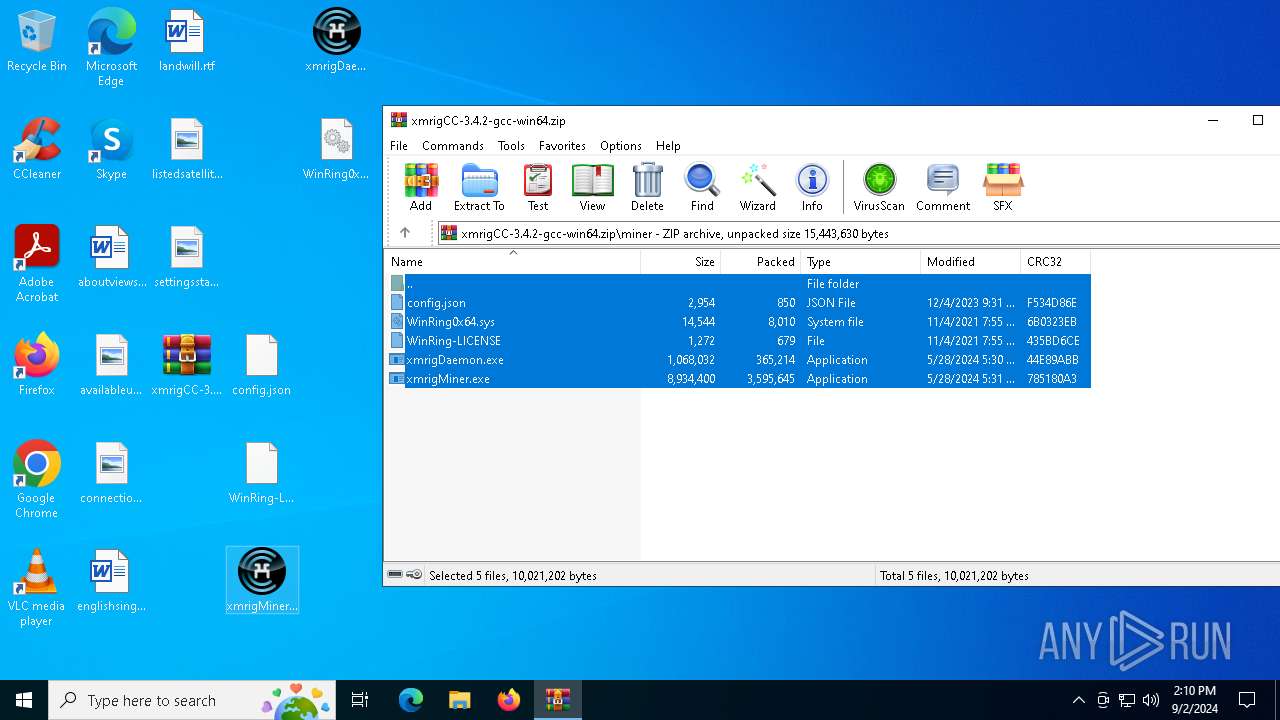Open the volume control in tray
The image size is (1280, 720).
(1151, 700)
